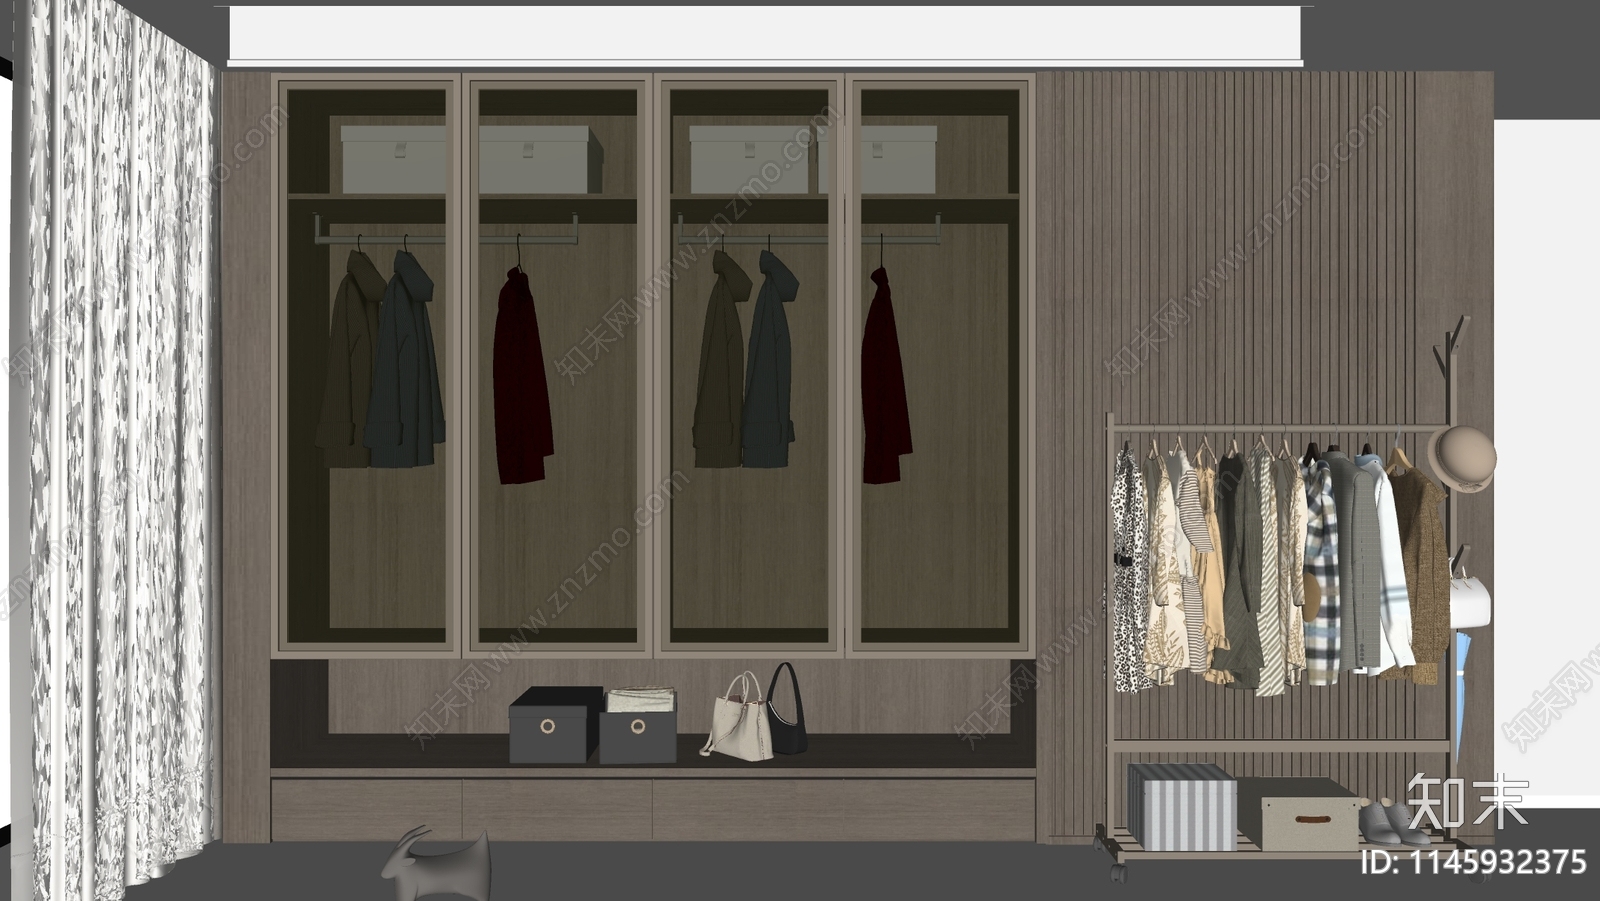The image size is (1600, 901).
Task: Select the patterned curtain beside the wardrobe
Action: (x=120, y=450)
